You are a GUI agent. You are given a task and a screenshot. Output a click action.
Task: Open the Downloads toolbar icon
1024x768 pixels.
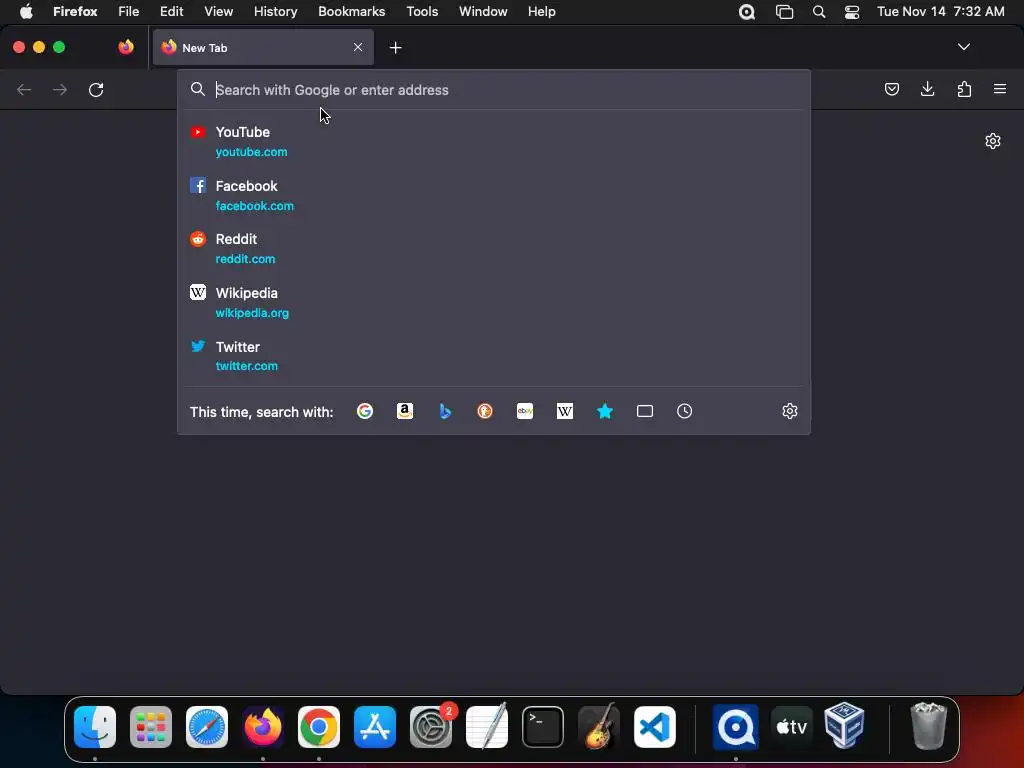pyautogui.click(x=927, y=89)
